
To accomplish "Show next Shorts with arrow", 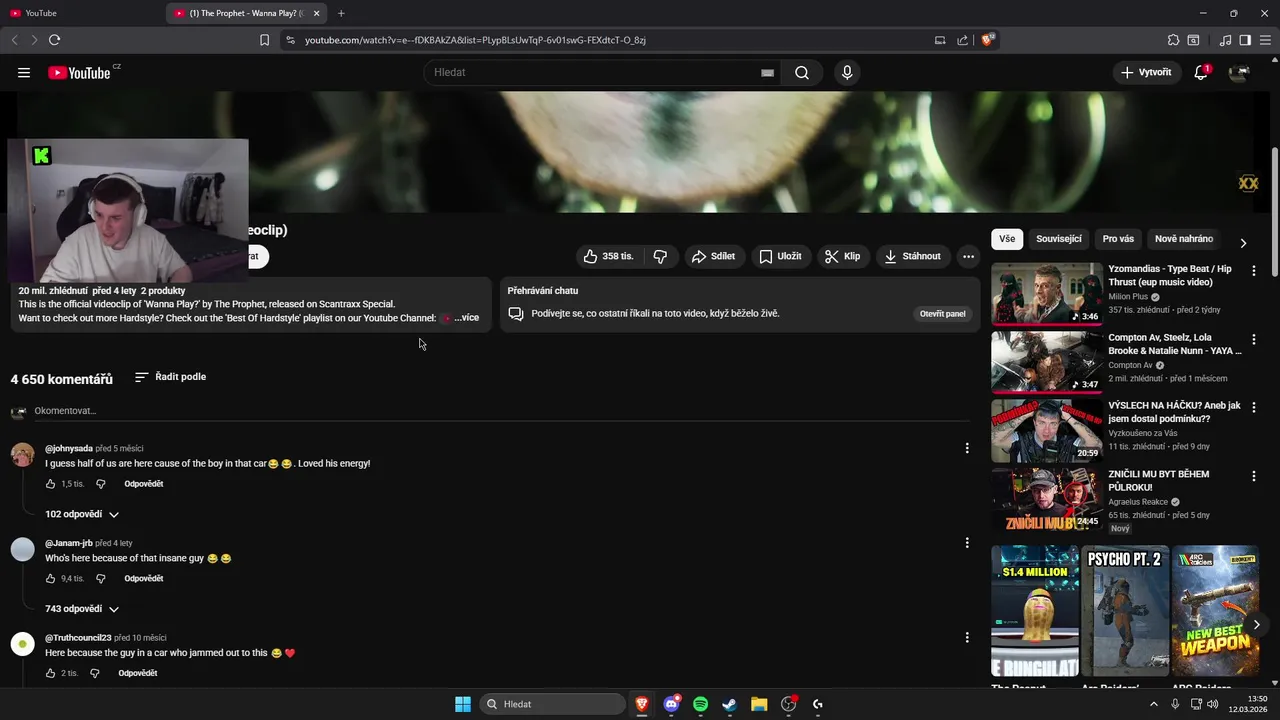I will point(1256,625).
